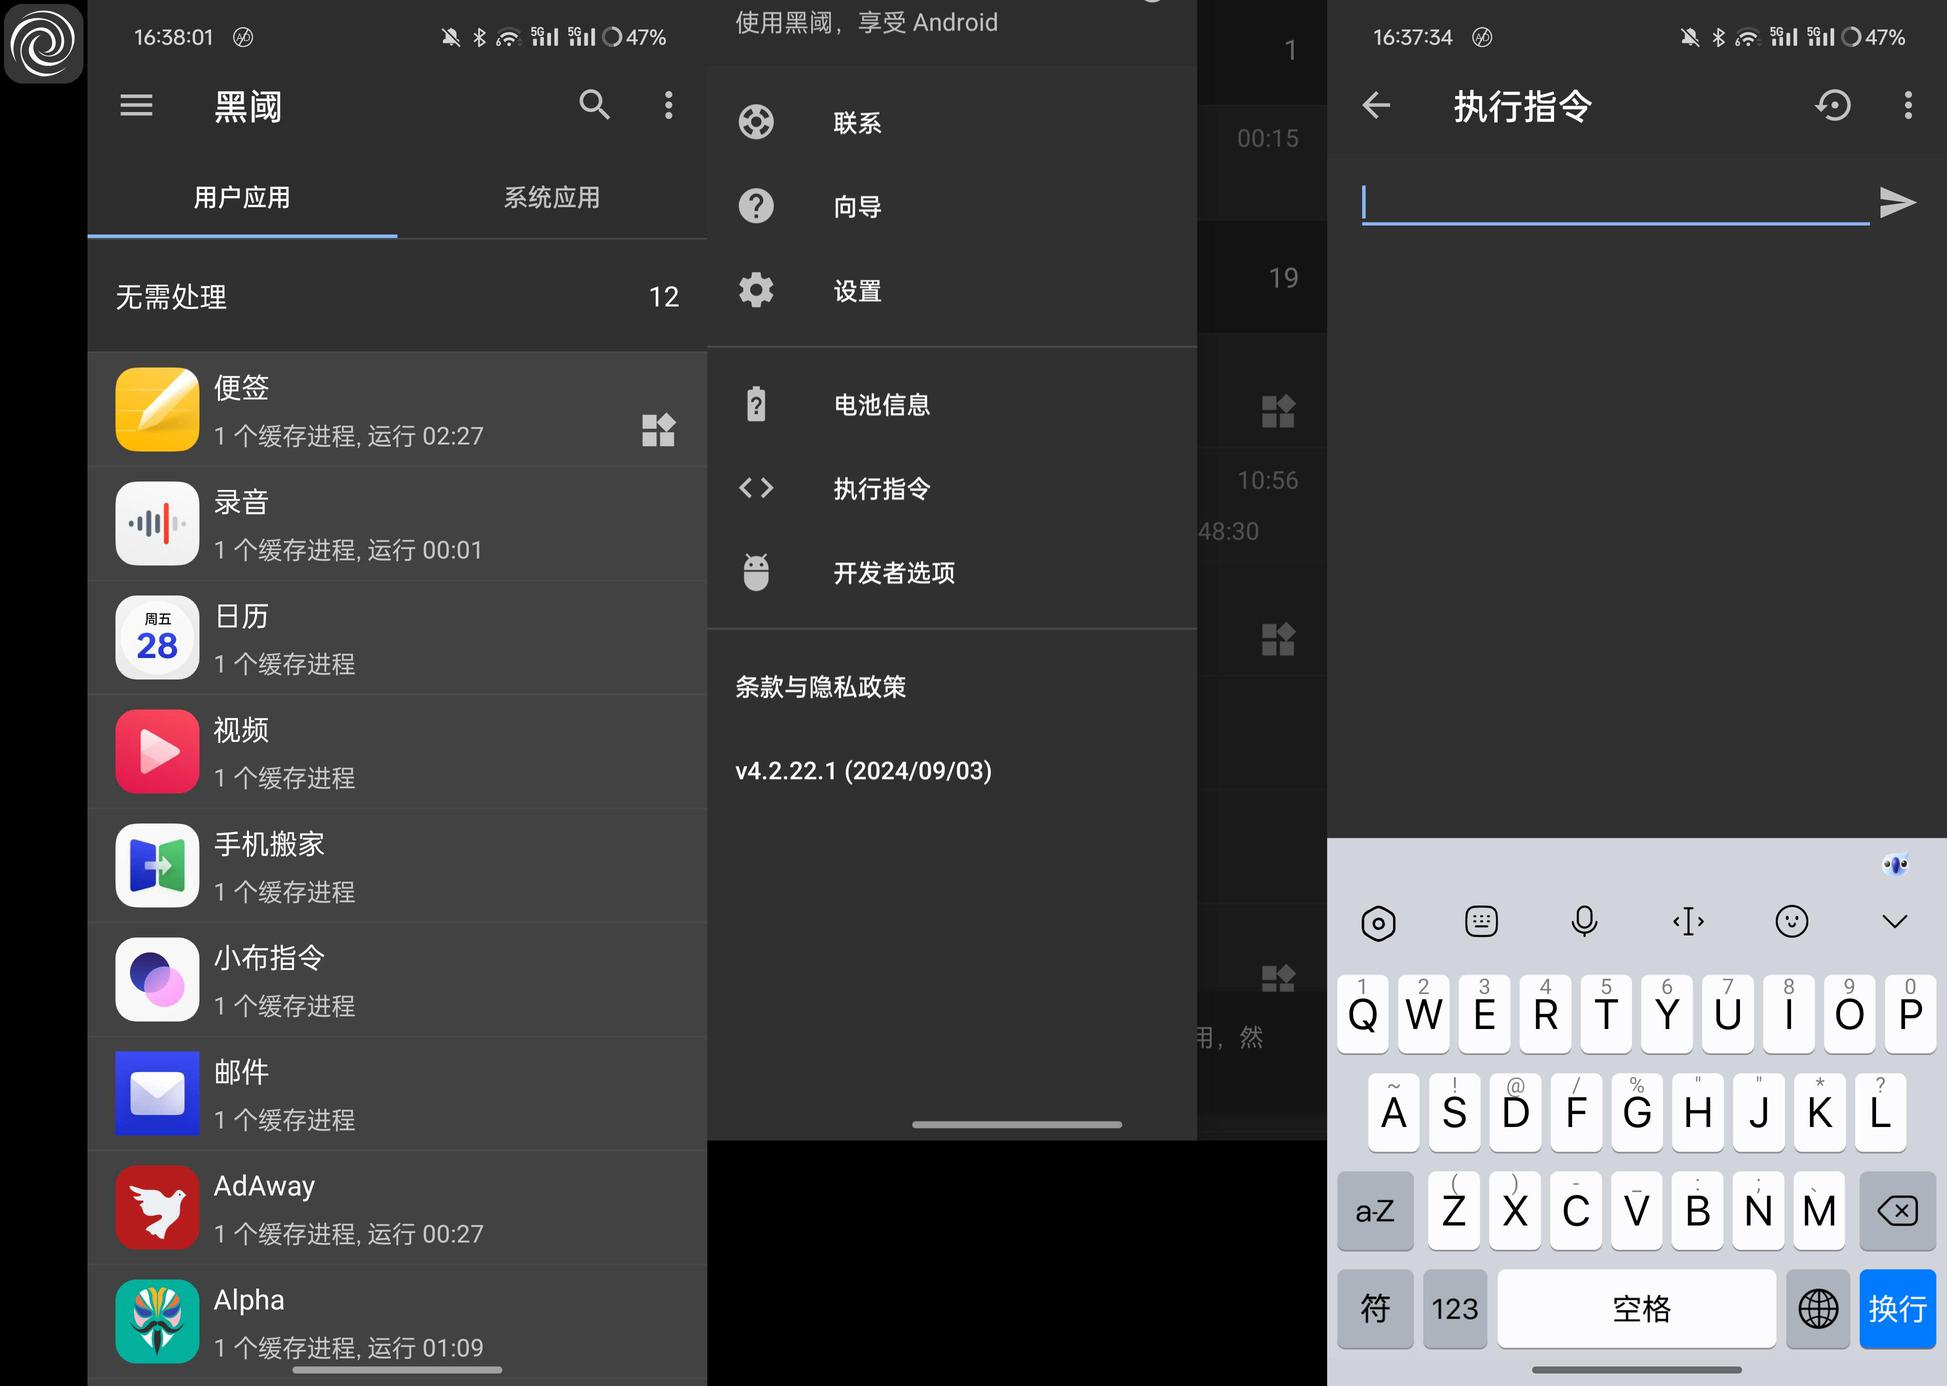Open 条款与隐私政策 link
Image resolution: width=1947 pixels, height=1386 pixels.
pos(820,687)
